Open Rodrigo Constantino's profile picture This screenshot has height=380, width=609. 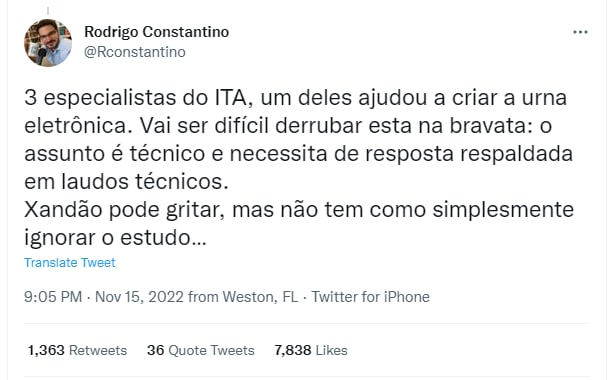(48, 43)
